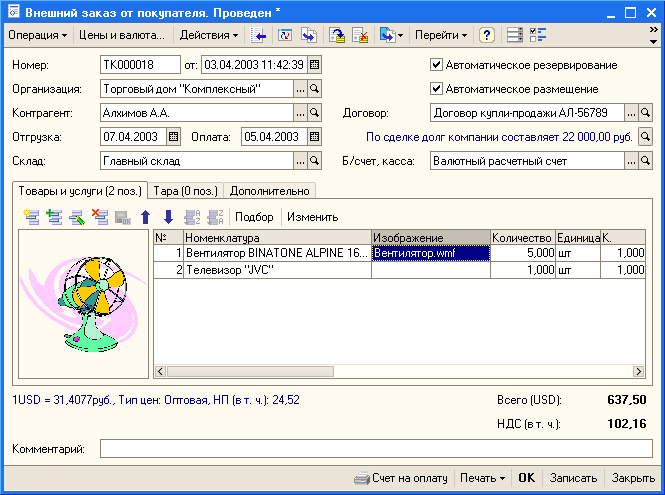Viewport: 665px width, 495px height.
Task: Click the delete row icon with red cross
Action: point(100,216)
